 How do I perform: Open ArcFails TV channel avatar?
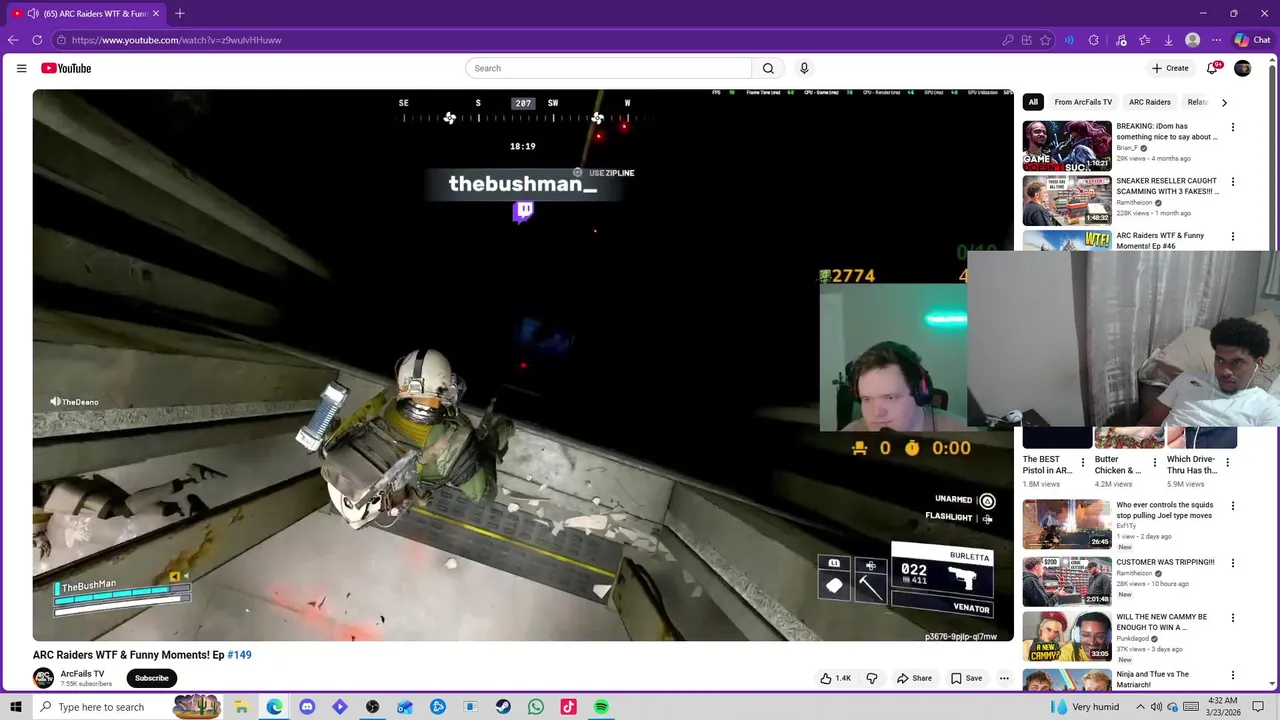tap(43, 678)
